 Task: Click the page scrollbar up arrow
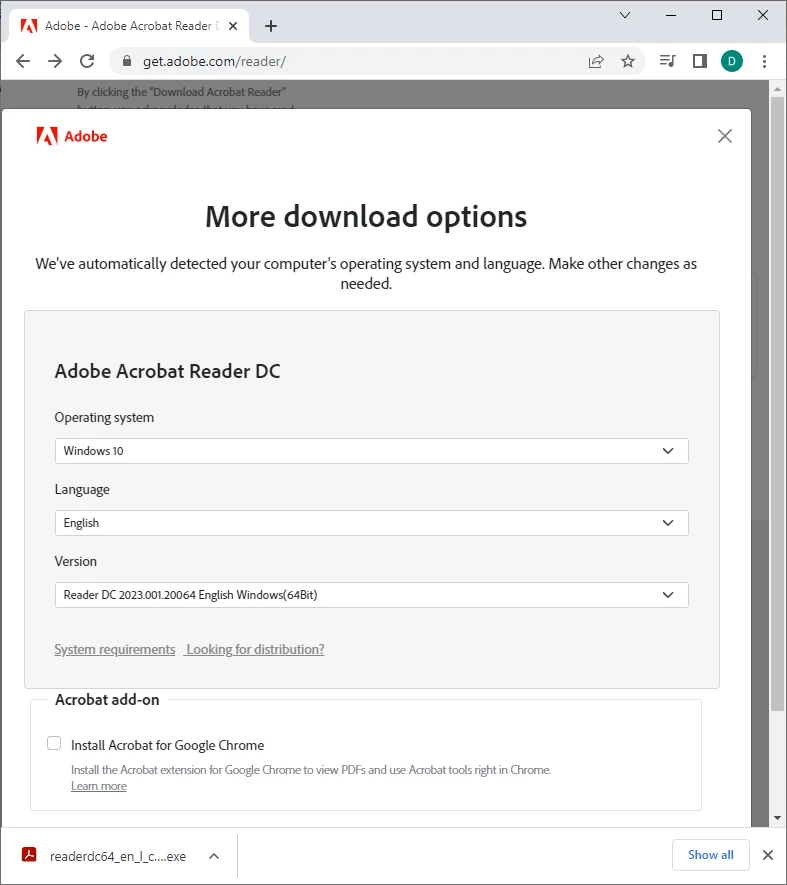pyautogui.click(x=777, y=89)
